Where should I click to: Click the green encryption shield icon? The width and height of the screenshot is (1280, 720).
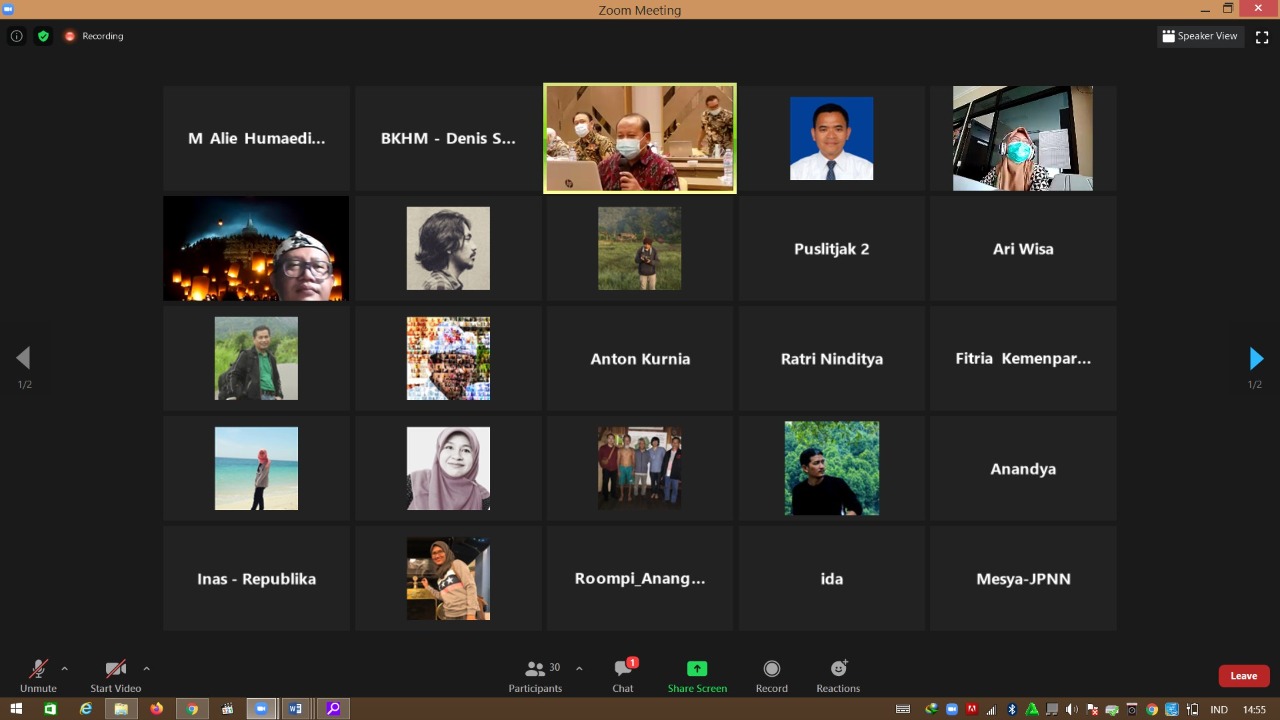coord(43,36)
